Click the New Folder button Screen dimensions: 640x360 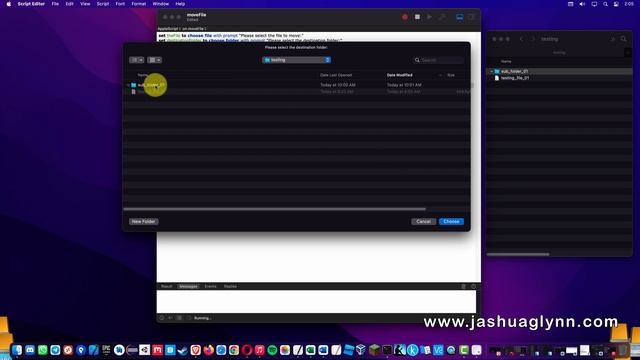(143, 221)
